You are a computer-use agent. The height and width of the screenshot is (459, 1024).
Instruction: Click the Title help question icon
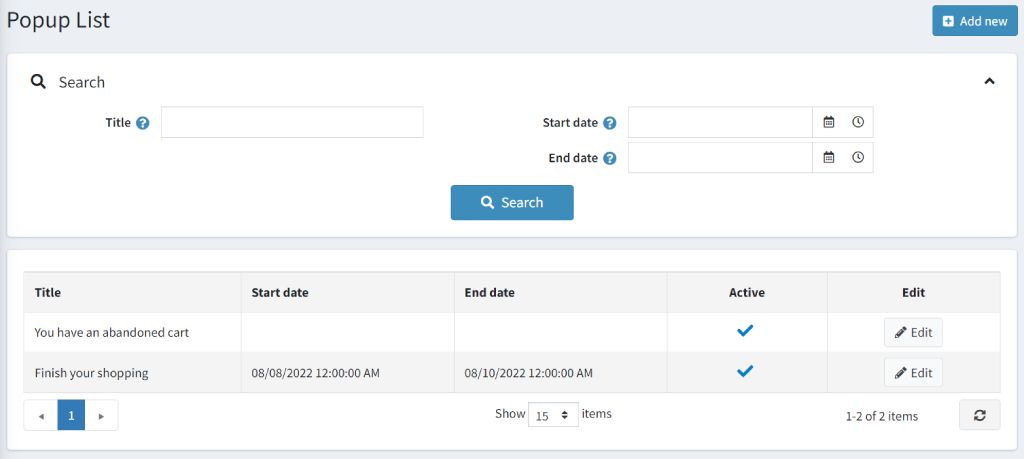[x=142, y=123]
